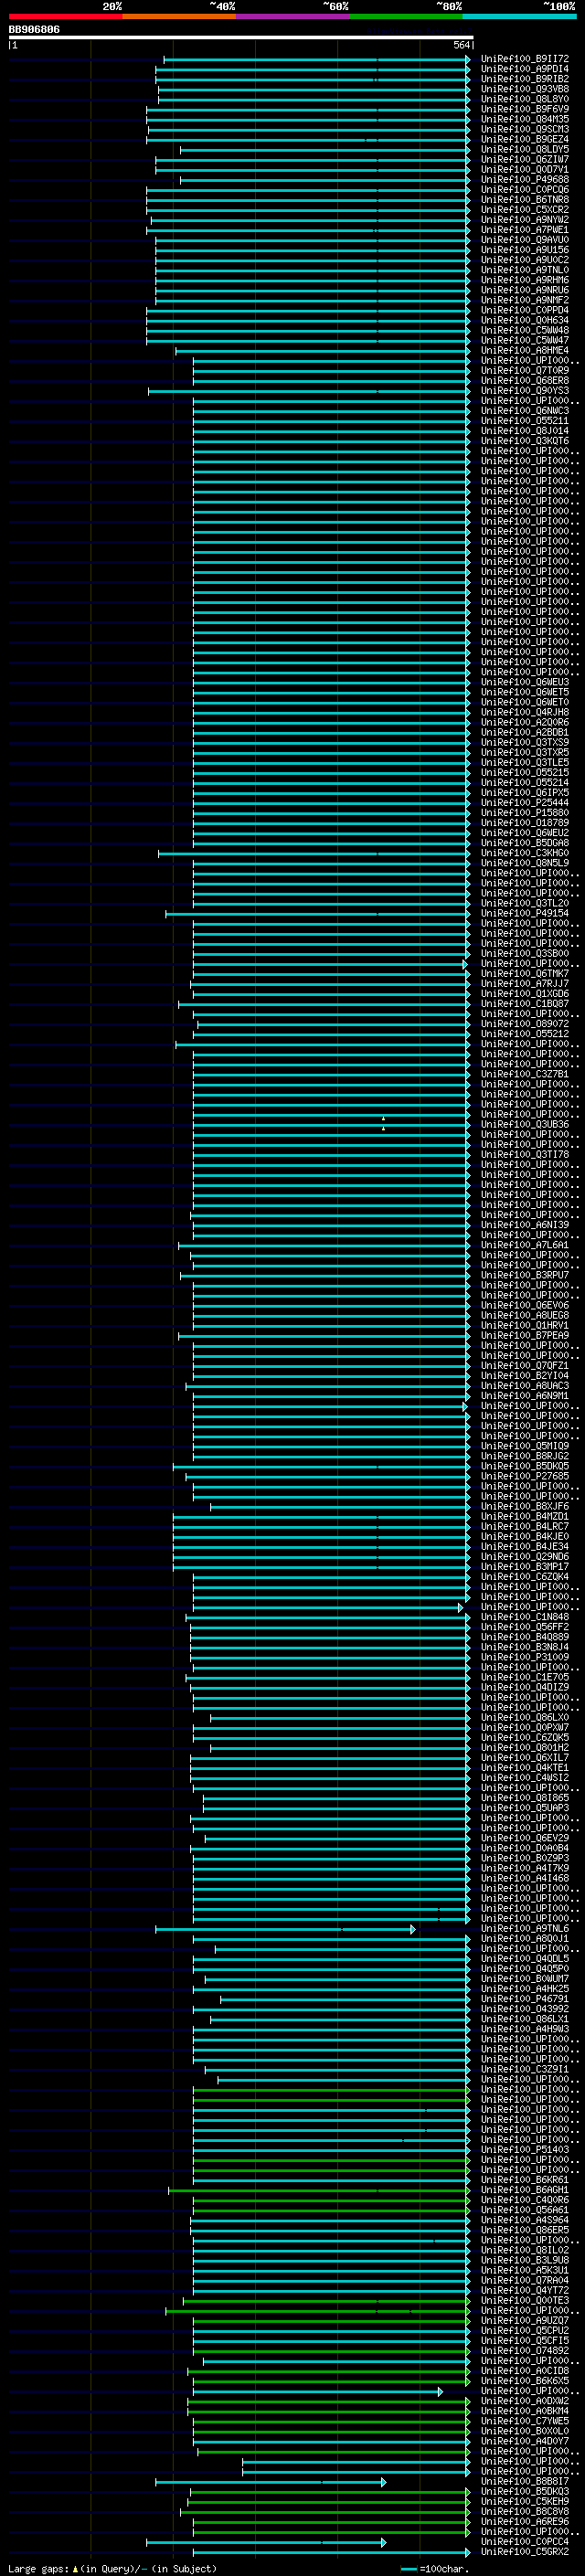Viewport: 585px width, 2576px height.
Task: Open hit UniRef100_Q4RJH8
Action: 524,712
